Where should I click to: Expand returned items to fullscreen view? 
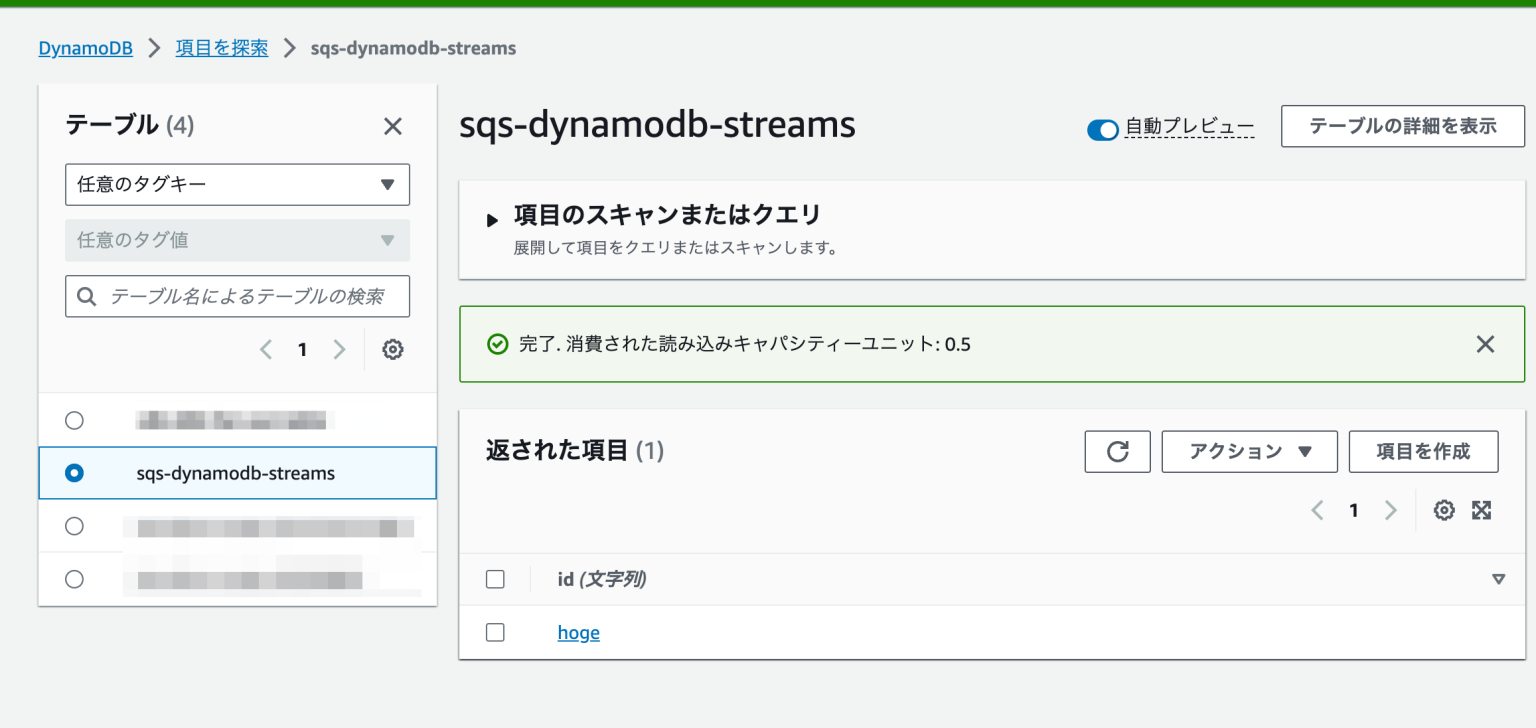pos(1481,510)
